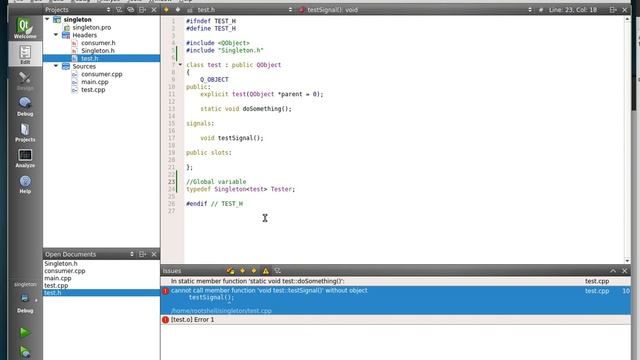640x360 pixels.
Task: Click the Start Debugging run button
Action: coord(24,352)
